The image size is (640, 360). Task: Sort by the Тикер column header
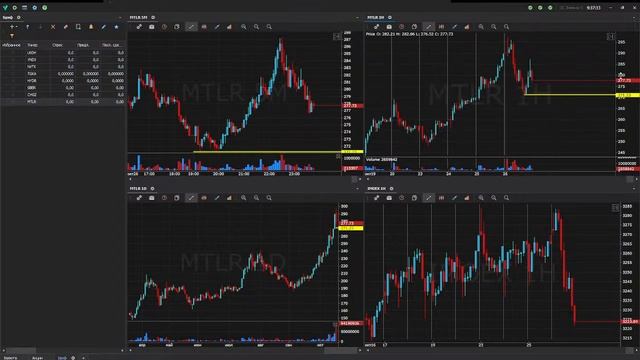point(33,45)
